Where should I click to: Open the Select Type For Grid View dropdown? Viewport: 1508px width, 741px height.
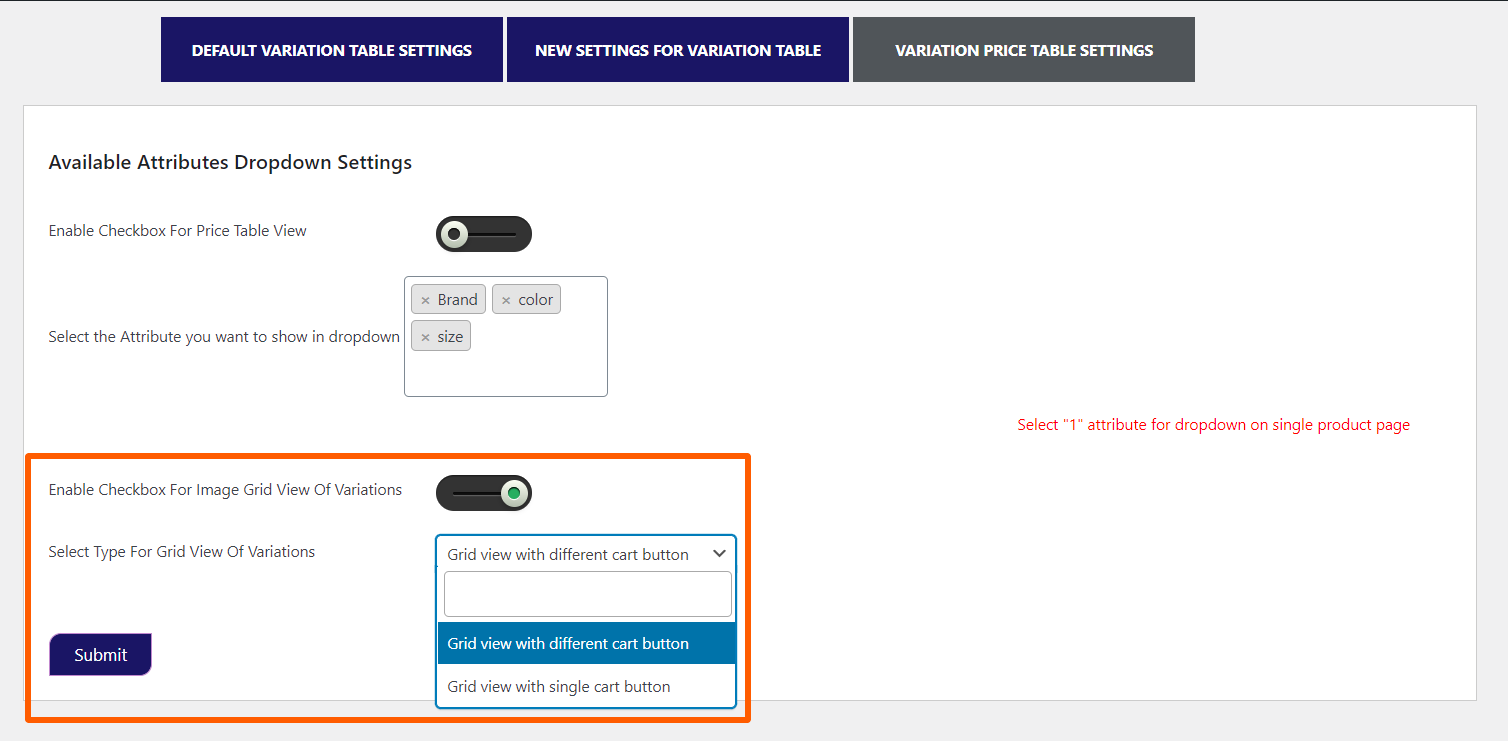click(586, 553)
